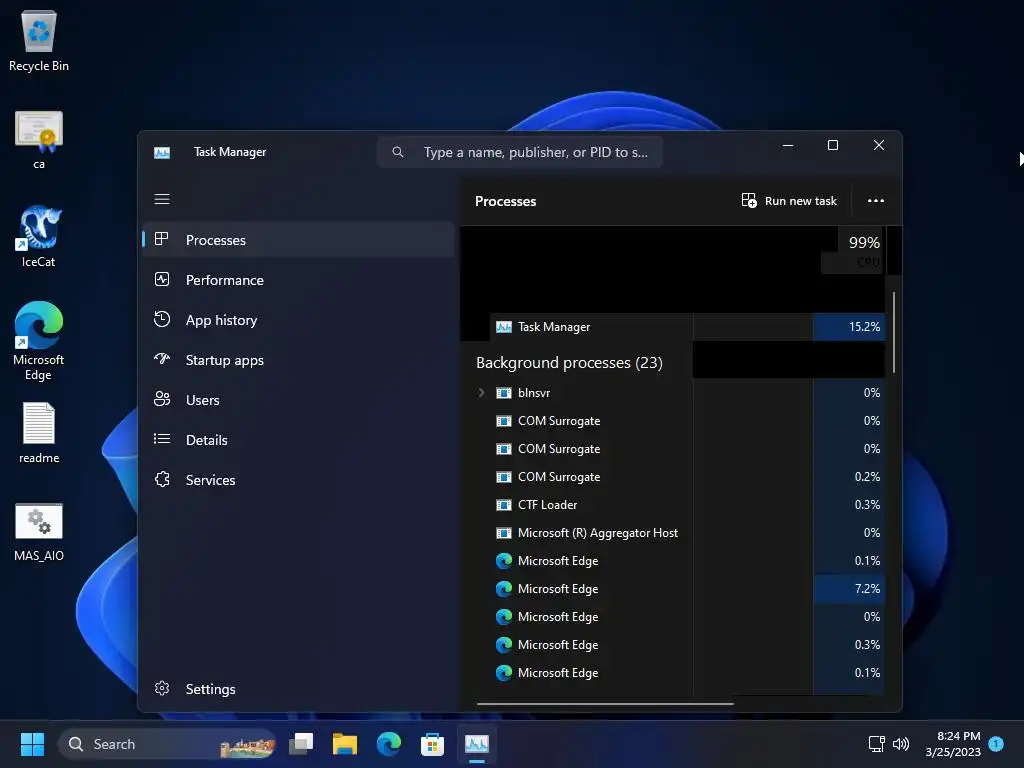Image resolution: width=1024 pixels, height=768 pixels.
Task: Switch to the Performance page
Action: 298,280
